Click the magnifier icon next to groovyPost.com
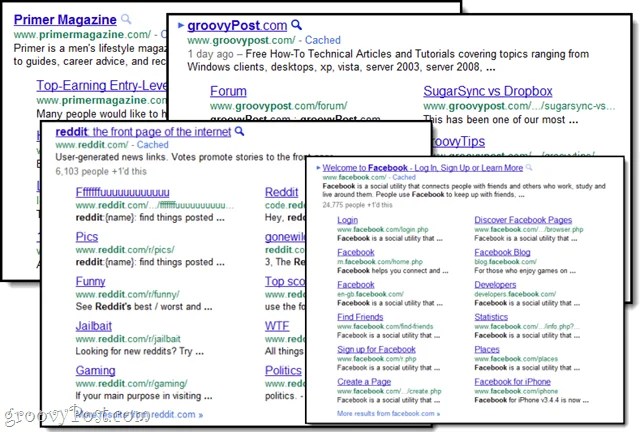 pyautogui.click(x=296, y=25)
